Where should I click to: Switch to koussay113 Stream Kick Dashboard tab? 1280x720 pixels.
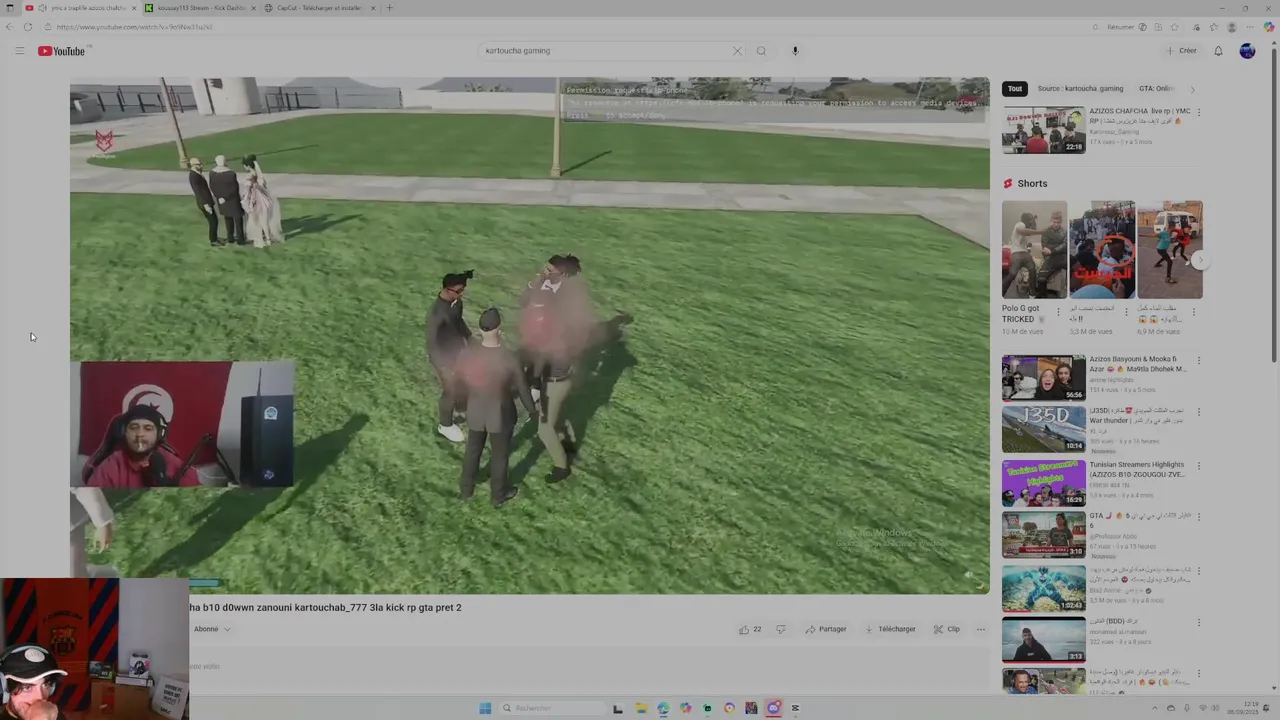click(x=199, y=8)
